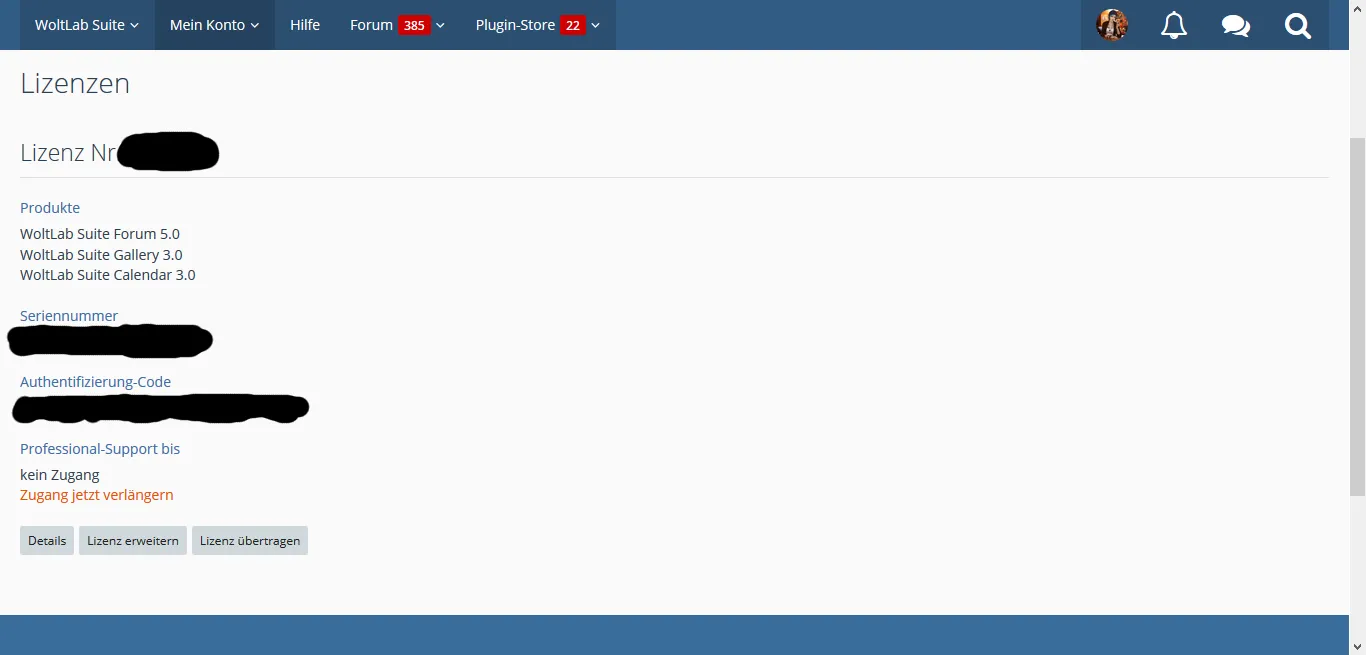Screen dimensions: 1366x655
Task: Click the red 385 Forum badge
Action: click(x=414, y=25)
